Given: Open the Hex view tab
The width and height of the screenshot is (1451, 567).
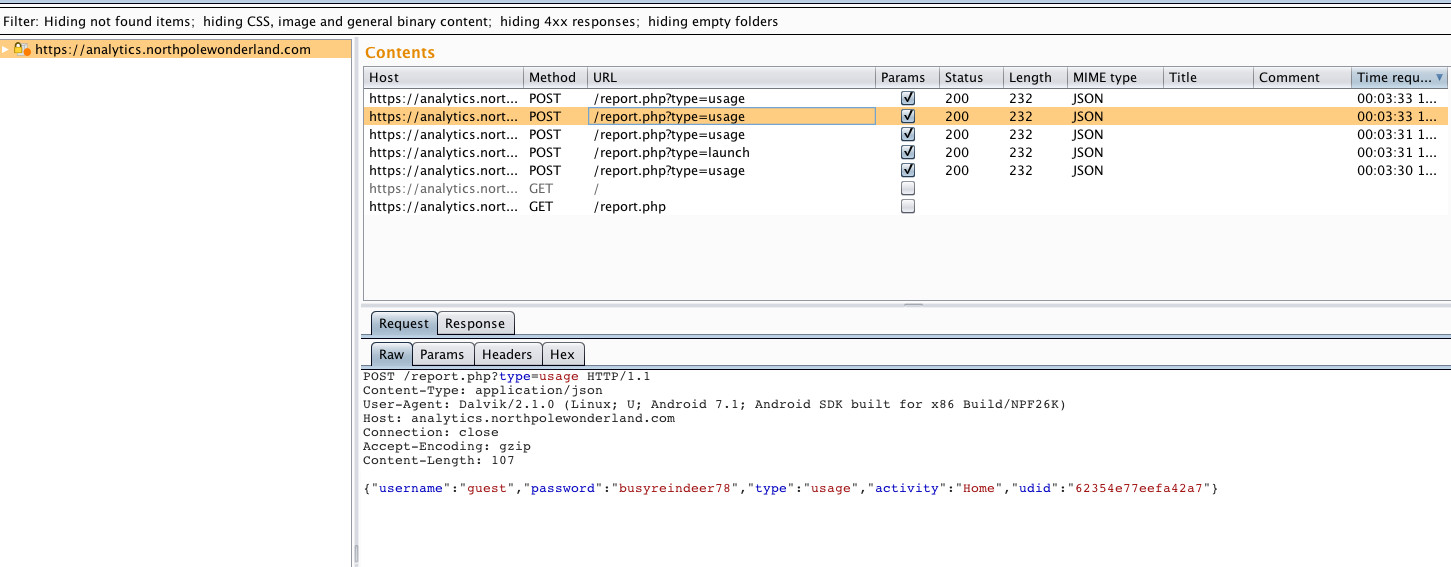Looking at the screenshot, I should [x=562, y=354].
